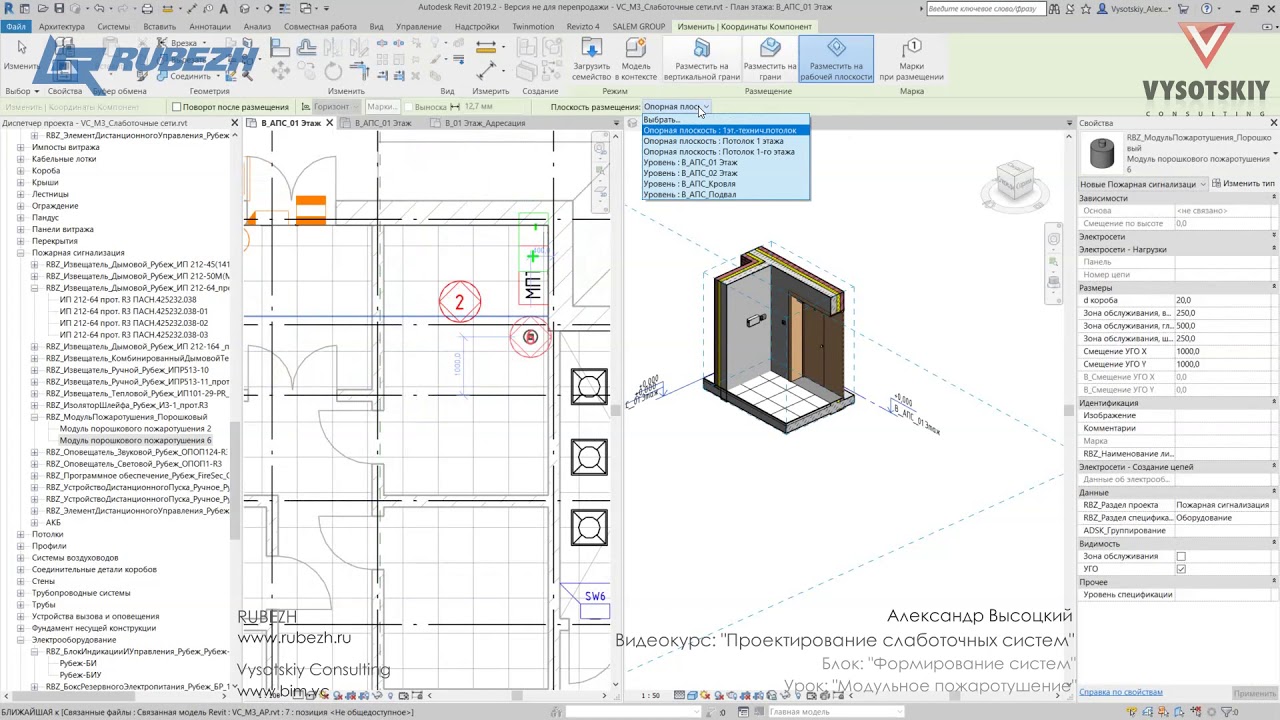Open the Файл menu

15,27
